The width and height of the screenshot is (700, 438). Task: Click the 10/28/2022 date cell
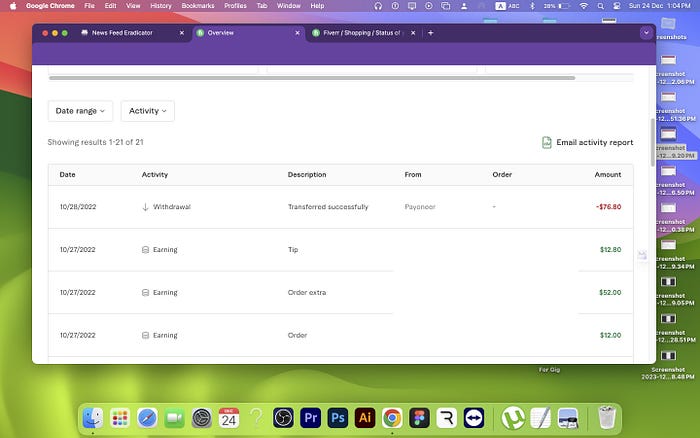coord(78,207)
